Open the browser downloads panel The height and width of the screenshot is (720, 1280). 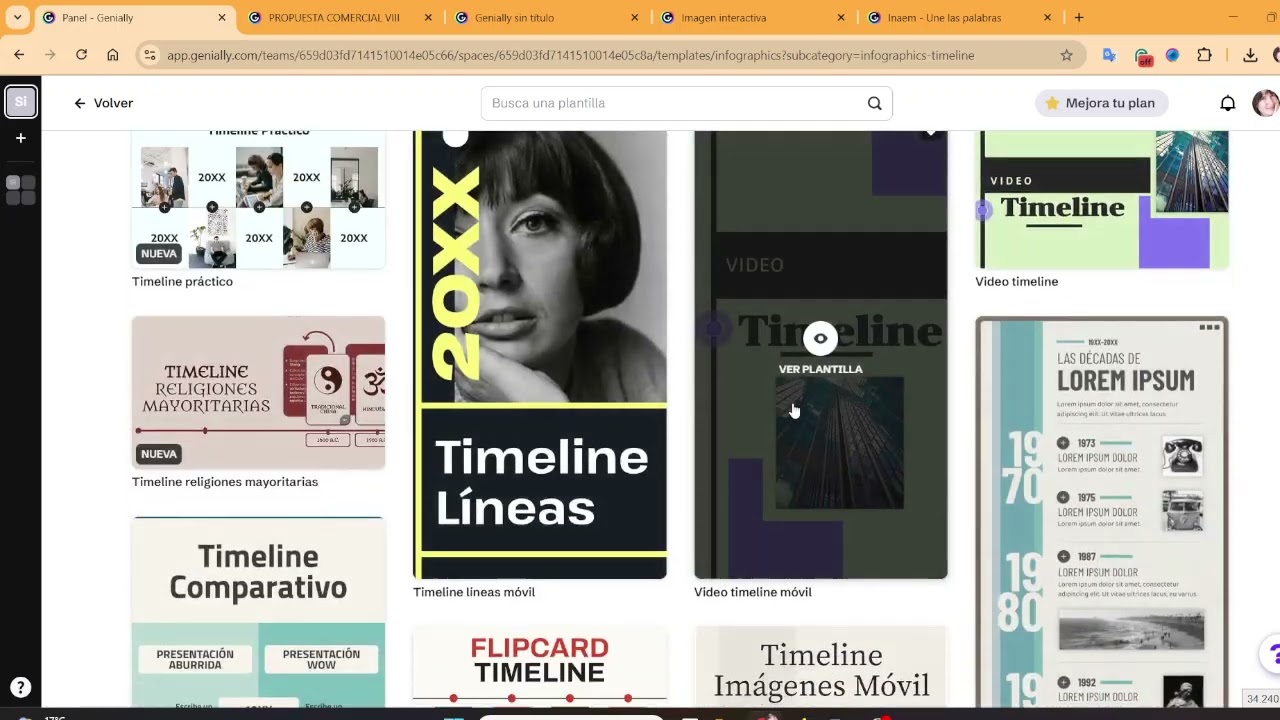pos(1250,55)
